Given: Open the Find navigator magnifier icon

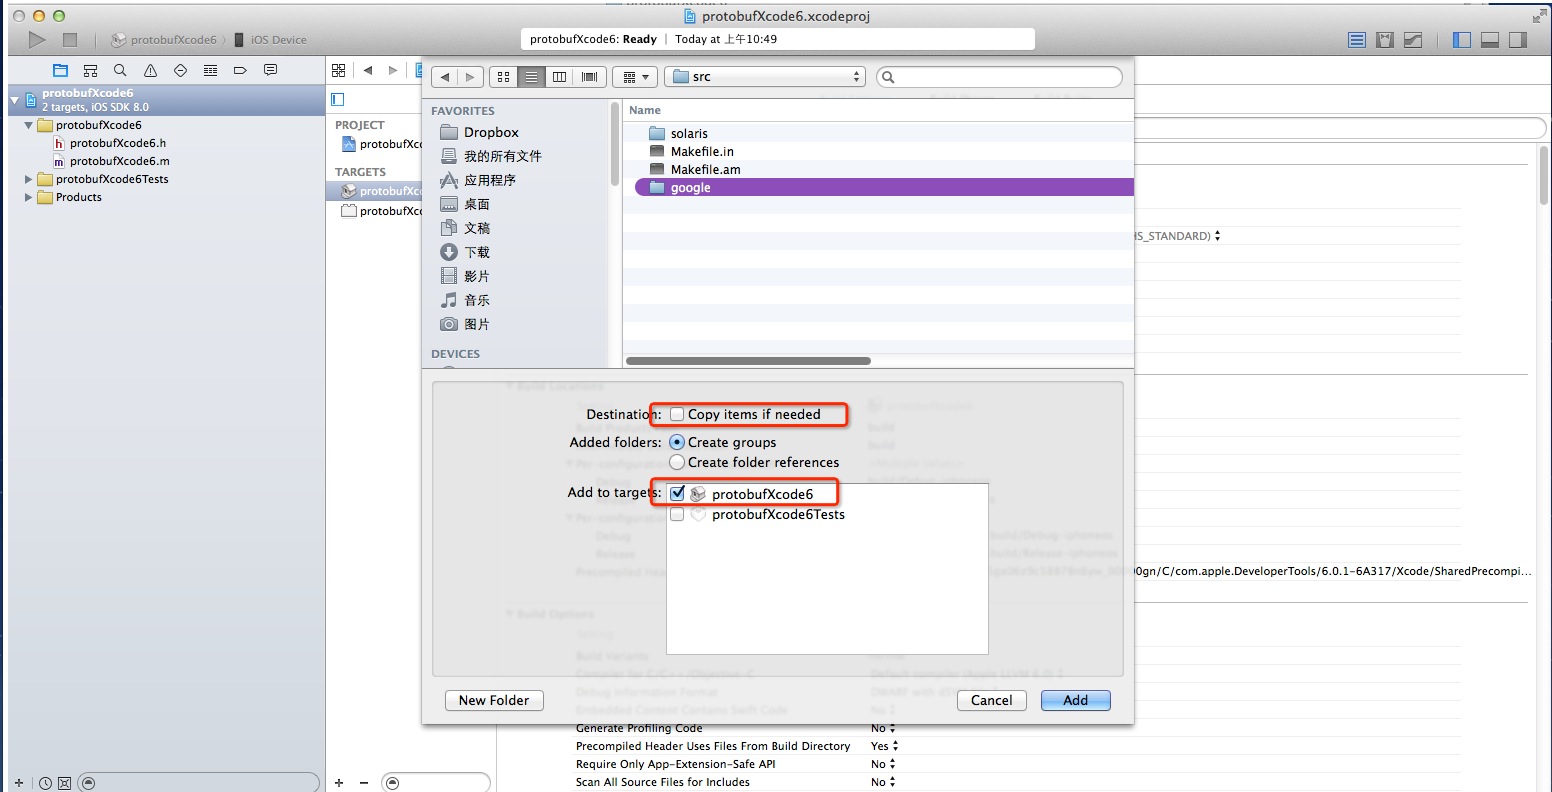Looking at the screenshot, I should click(120, 70).
